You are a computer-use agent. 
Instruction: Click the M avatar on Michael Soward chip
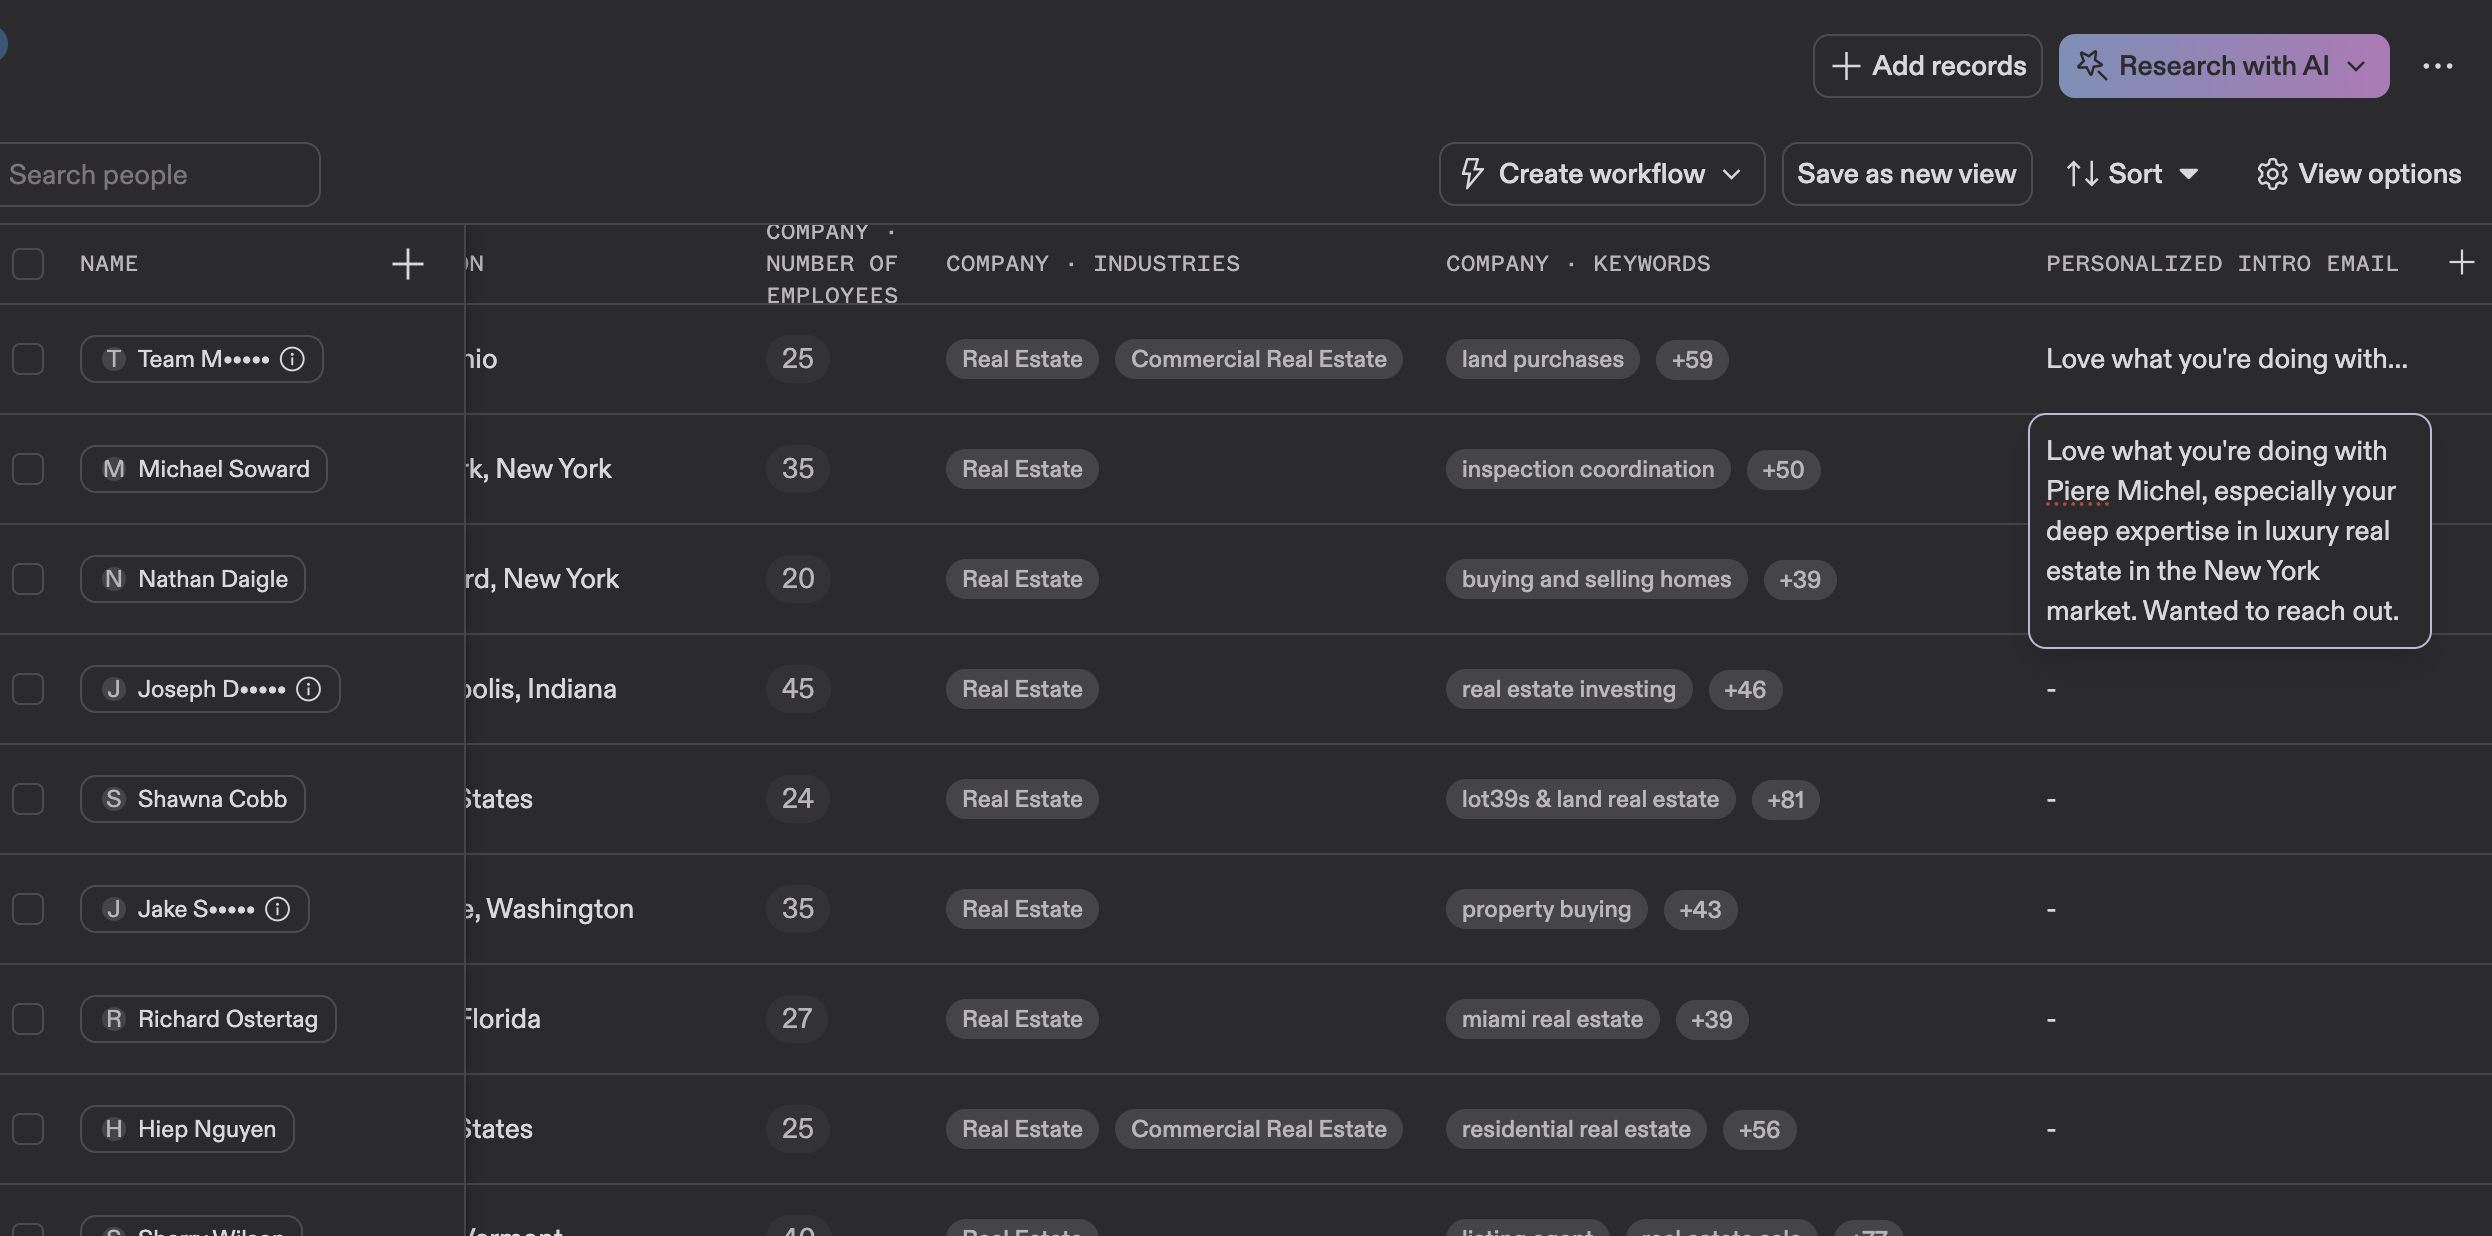pyautogui.click(x=114, y=469)
